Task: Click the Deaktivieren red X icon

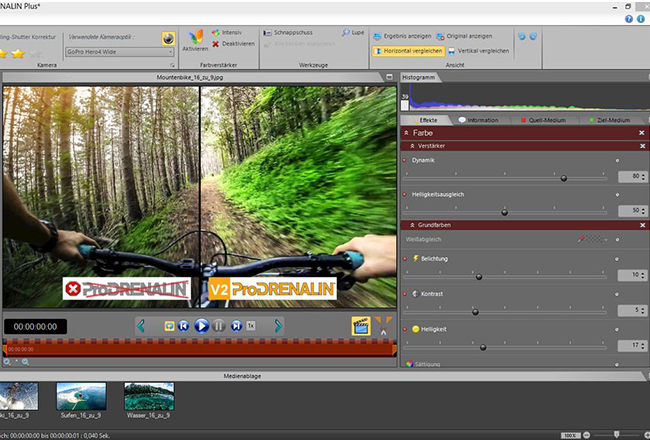Action: coord(216,44)
